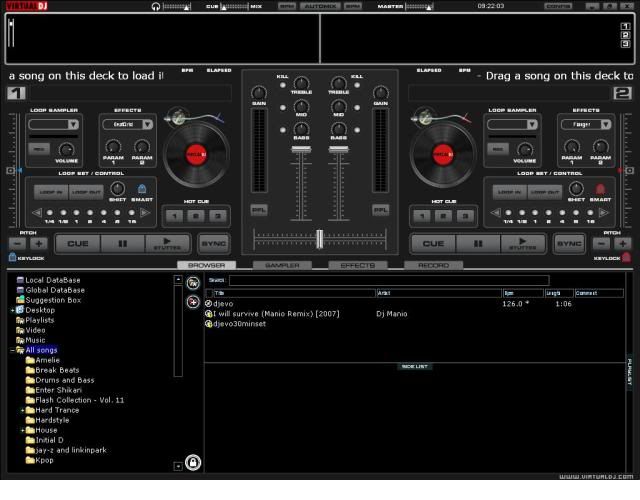The width and height of the screenshot is (640, 500).
Task: Click pitch minus button on right deck
Action: pyautogui.click(x=603, y=243)
